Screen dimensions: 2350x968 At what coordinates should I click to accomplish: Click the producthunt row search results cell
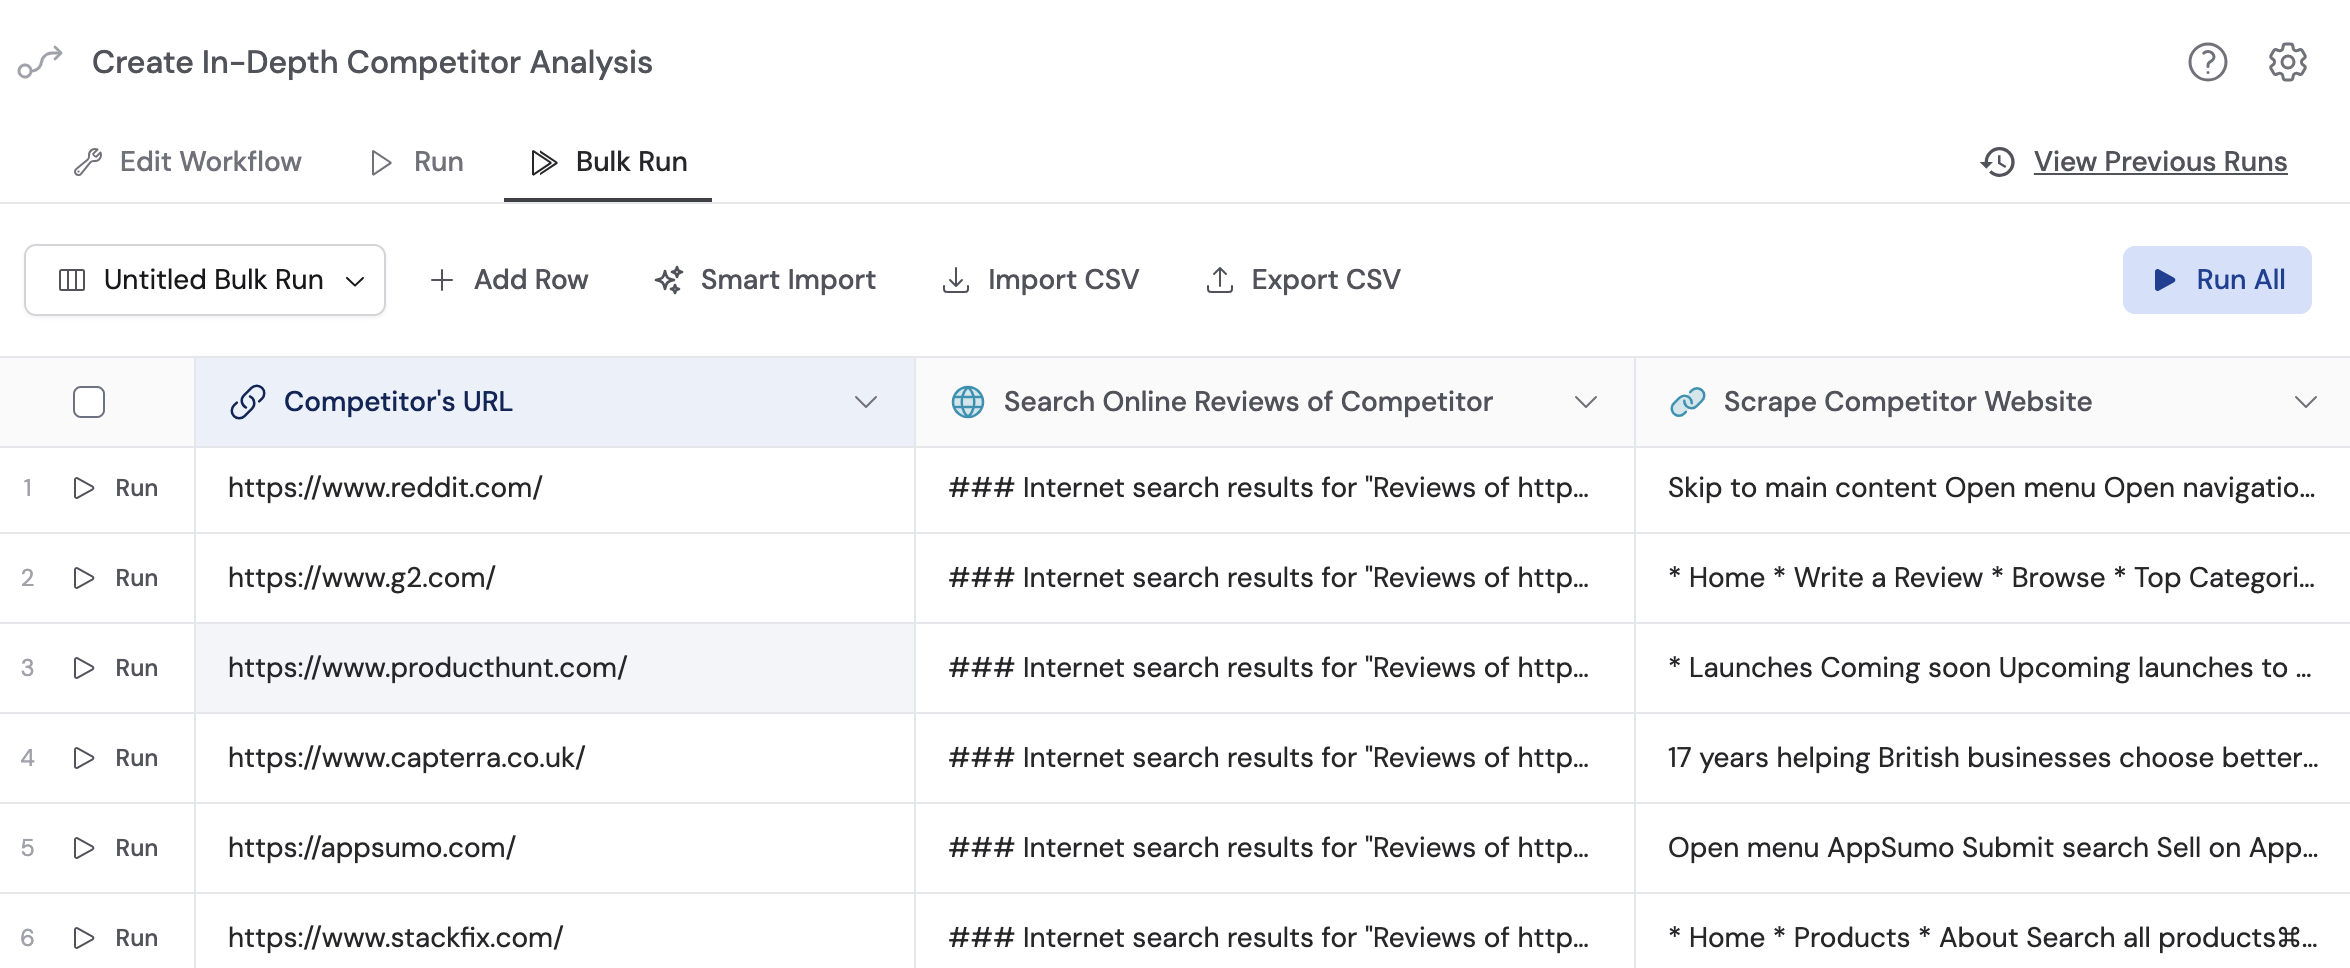tap(1275, 668)
